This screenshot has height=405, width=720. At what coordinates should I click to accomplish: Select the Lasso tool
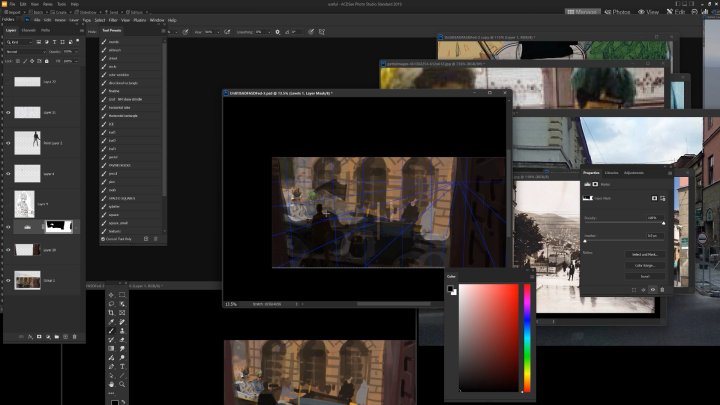coord(111,304)
